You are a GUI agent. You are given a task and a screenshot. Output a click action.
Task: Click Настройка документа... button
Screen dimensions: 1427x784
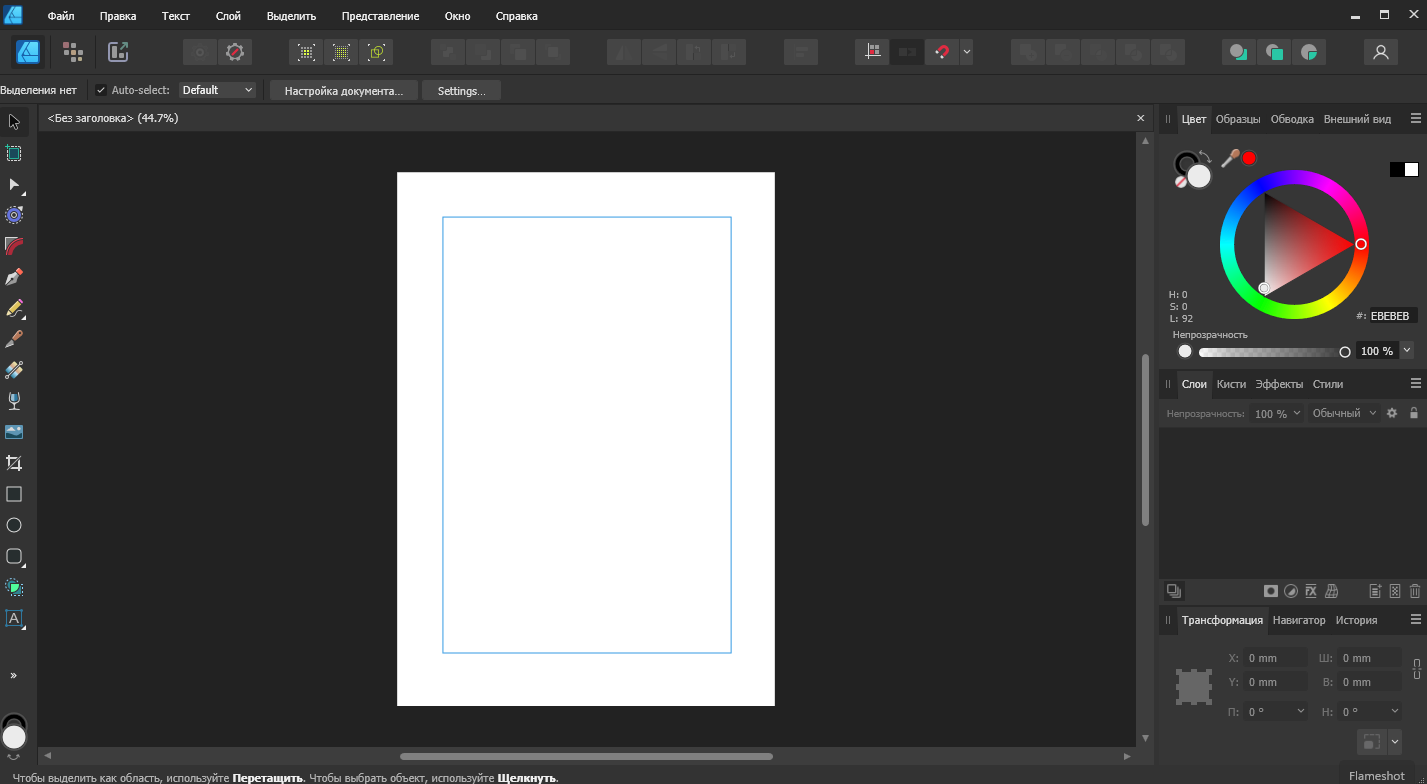[344, 90]
